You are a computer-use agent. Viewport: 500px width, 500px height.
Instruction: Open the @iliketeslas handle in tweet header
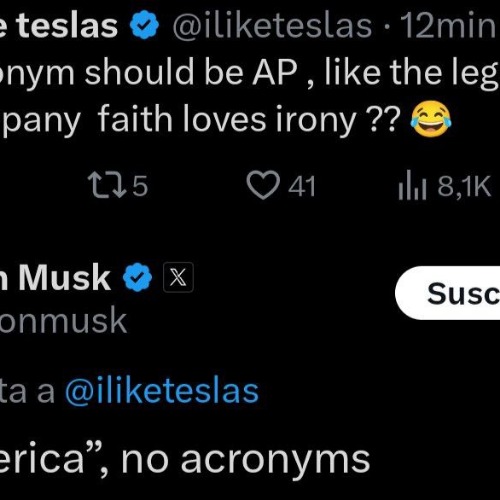tap(272, 25)
